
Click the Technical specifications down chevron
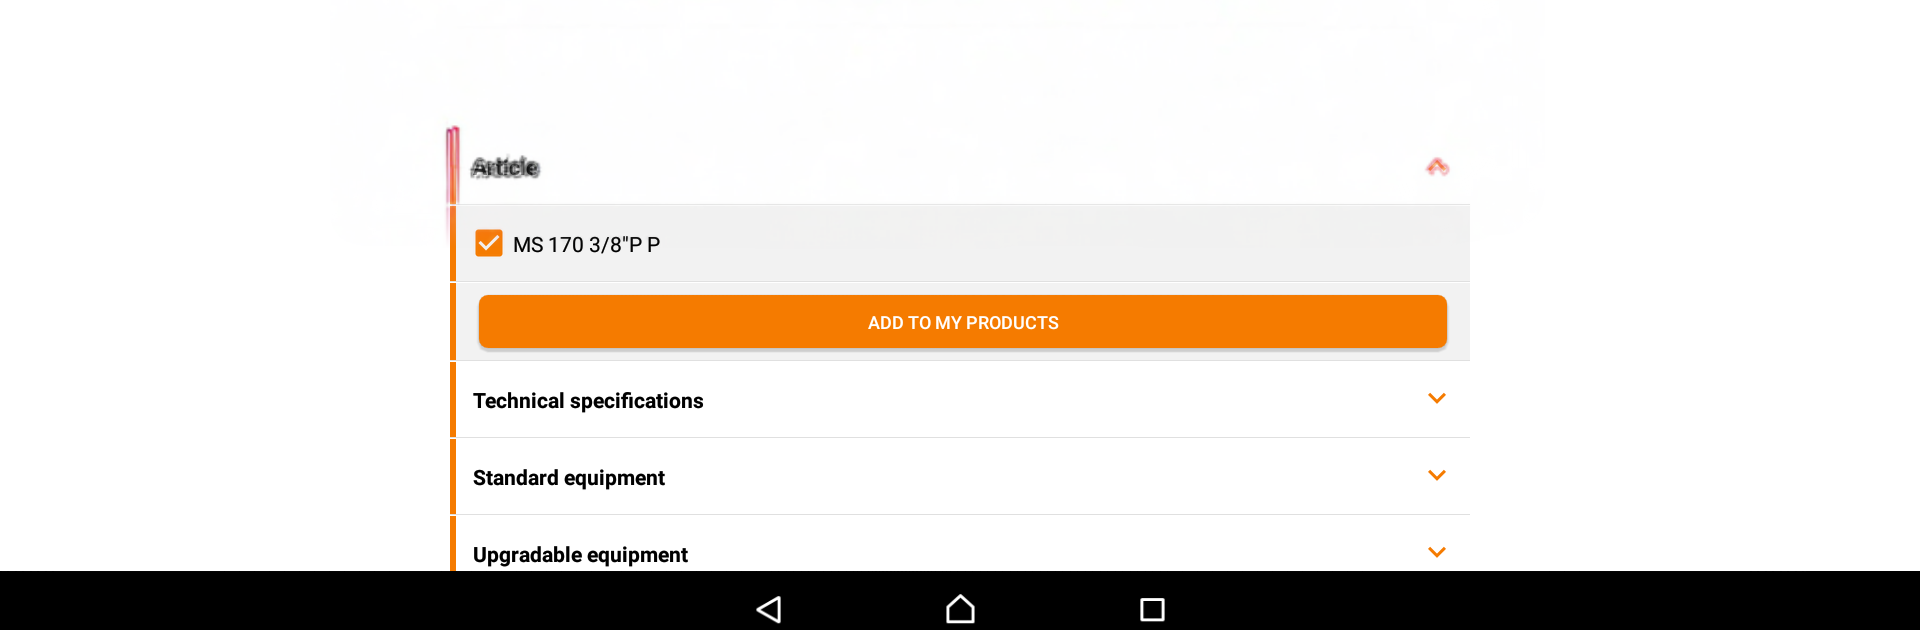pyautogui.click(x=1437, y=399)
